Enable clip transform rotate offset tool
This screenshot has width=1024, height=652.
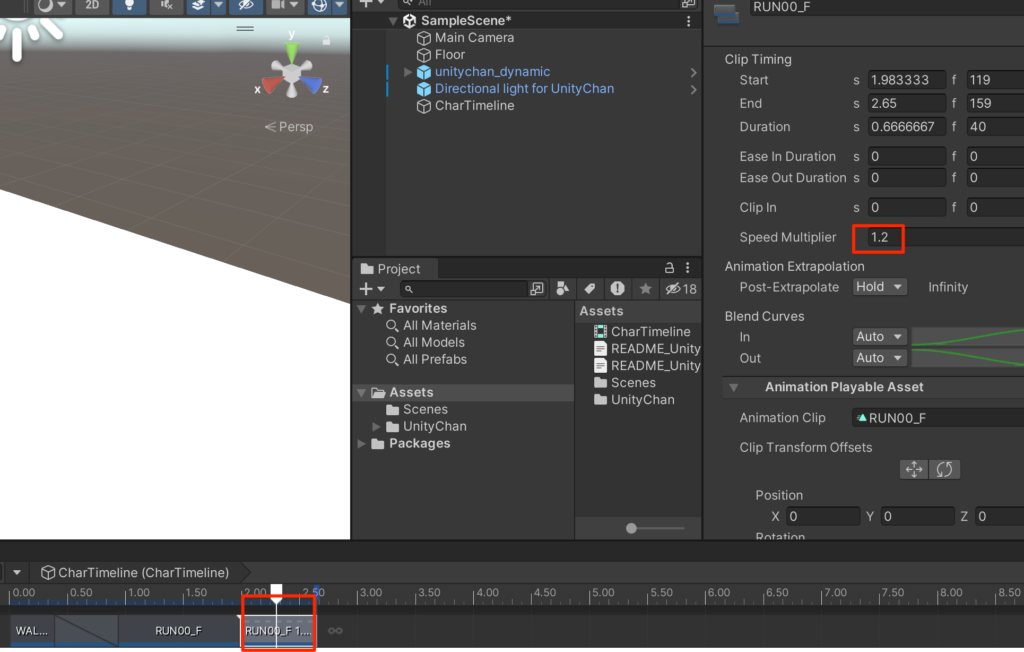(944, 469)
